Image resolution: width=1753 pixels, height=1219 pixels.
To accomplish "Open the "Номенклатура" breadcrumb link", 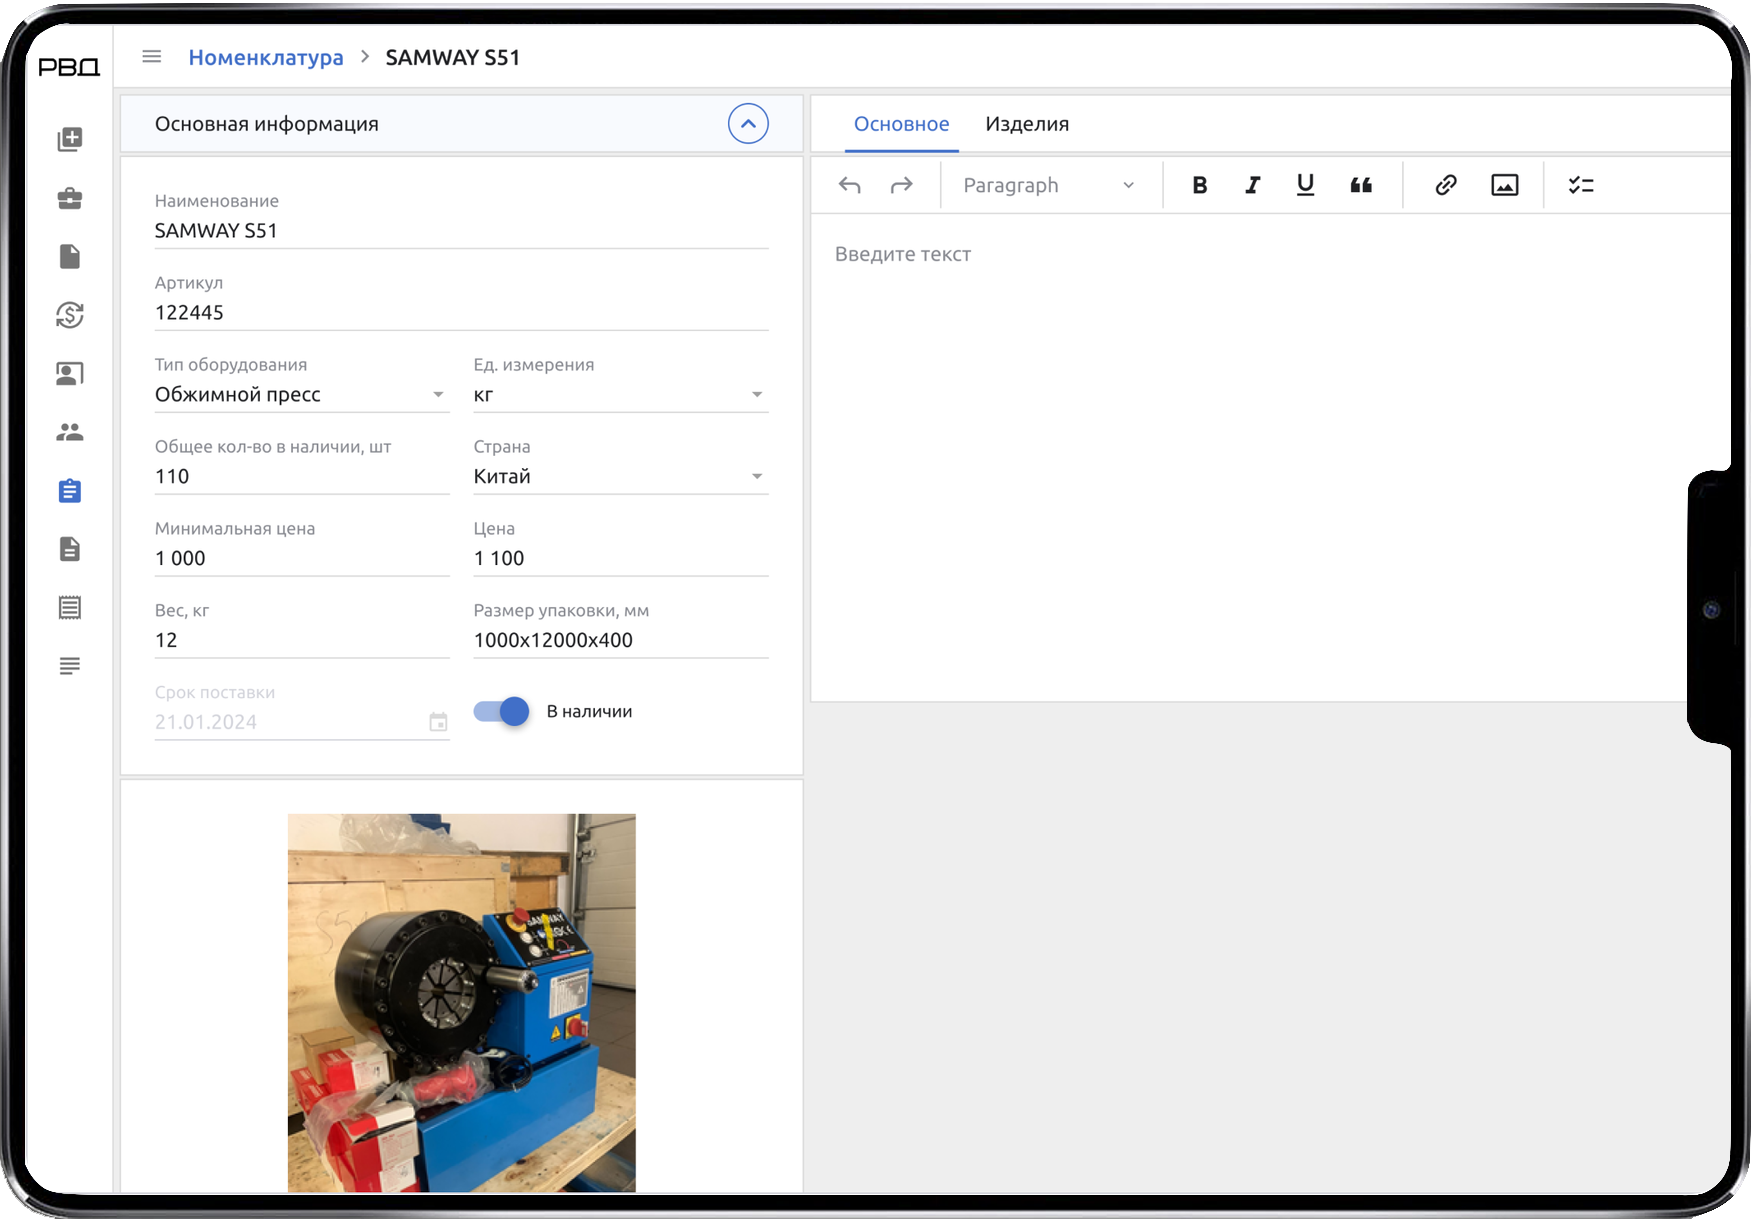I will (266, 57).
